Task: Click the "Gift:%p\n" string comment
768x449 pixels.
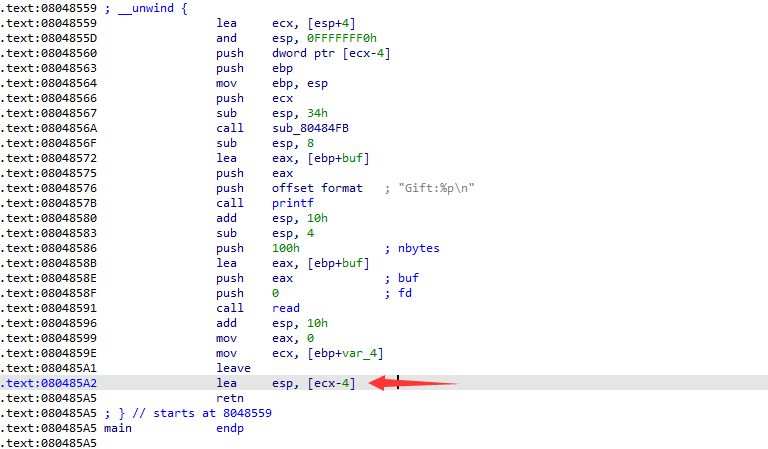Action: tap(436, 188)
